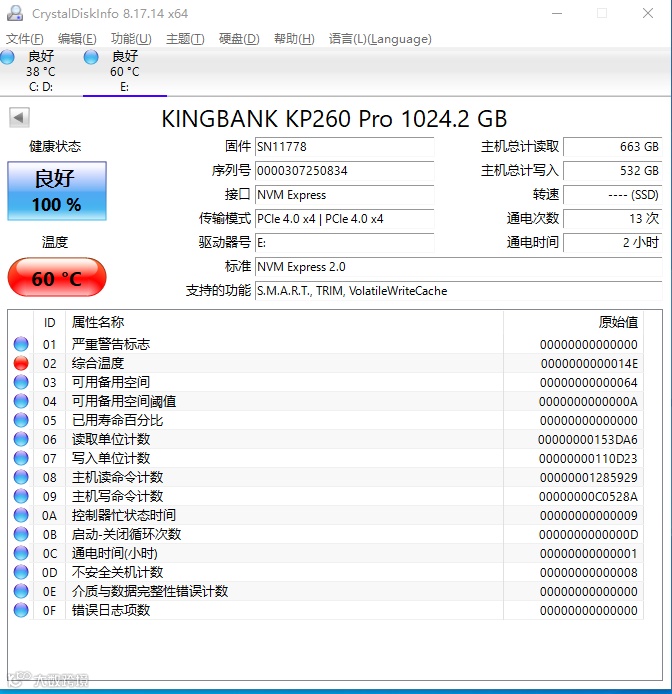Click the C: D: drive status orb
Image resolution: width=672 pixels, height=694 pixels.
click(x=7, y=57)
